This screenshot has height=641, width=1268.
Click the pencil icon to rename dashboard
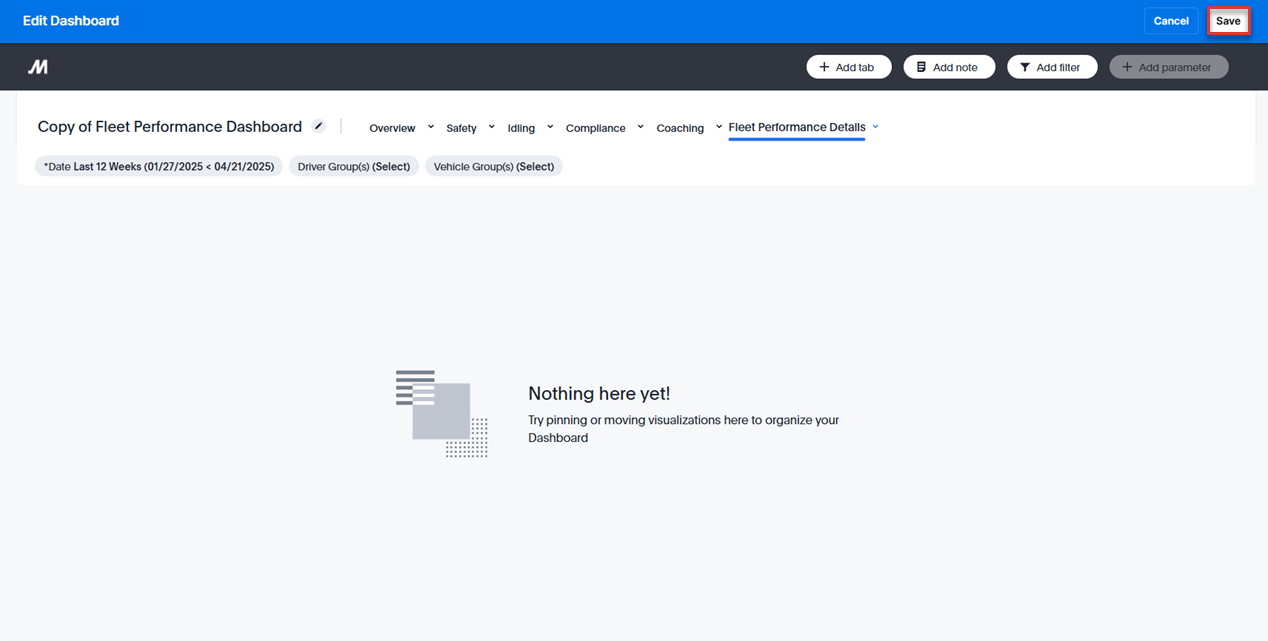point(318,126)
